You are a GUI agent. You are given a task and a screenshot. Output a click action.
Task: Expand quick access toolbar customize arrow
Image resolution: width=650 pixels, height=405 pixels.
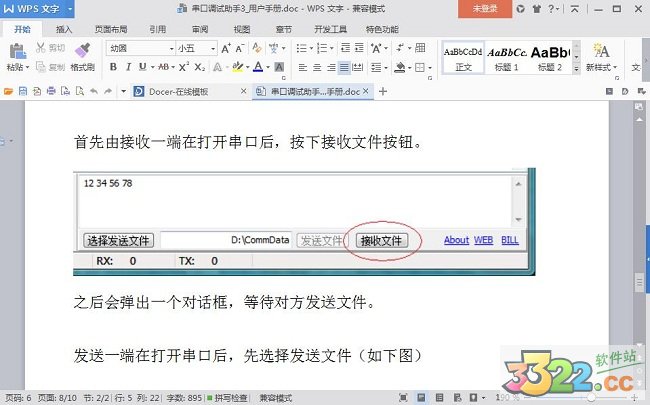click(123, 91)
